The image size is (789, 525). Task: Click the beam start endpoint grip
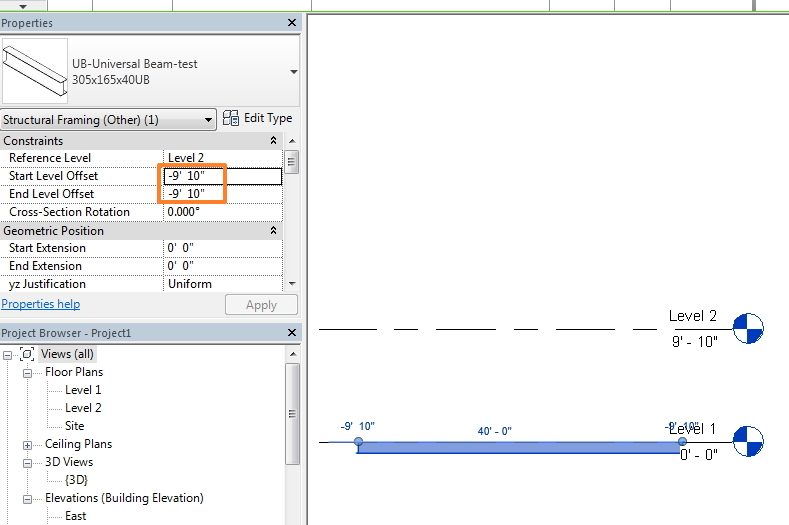(358, 441)
